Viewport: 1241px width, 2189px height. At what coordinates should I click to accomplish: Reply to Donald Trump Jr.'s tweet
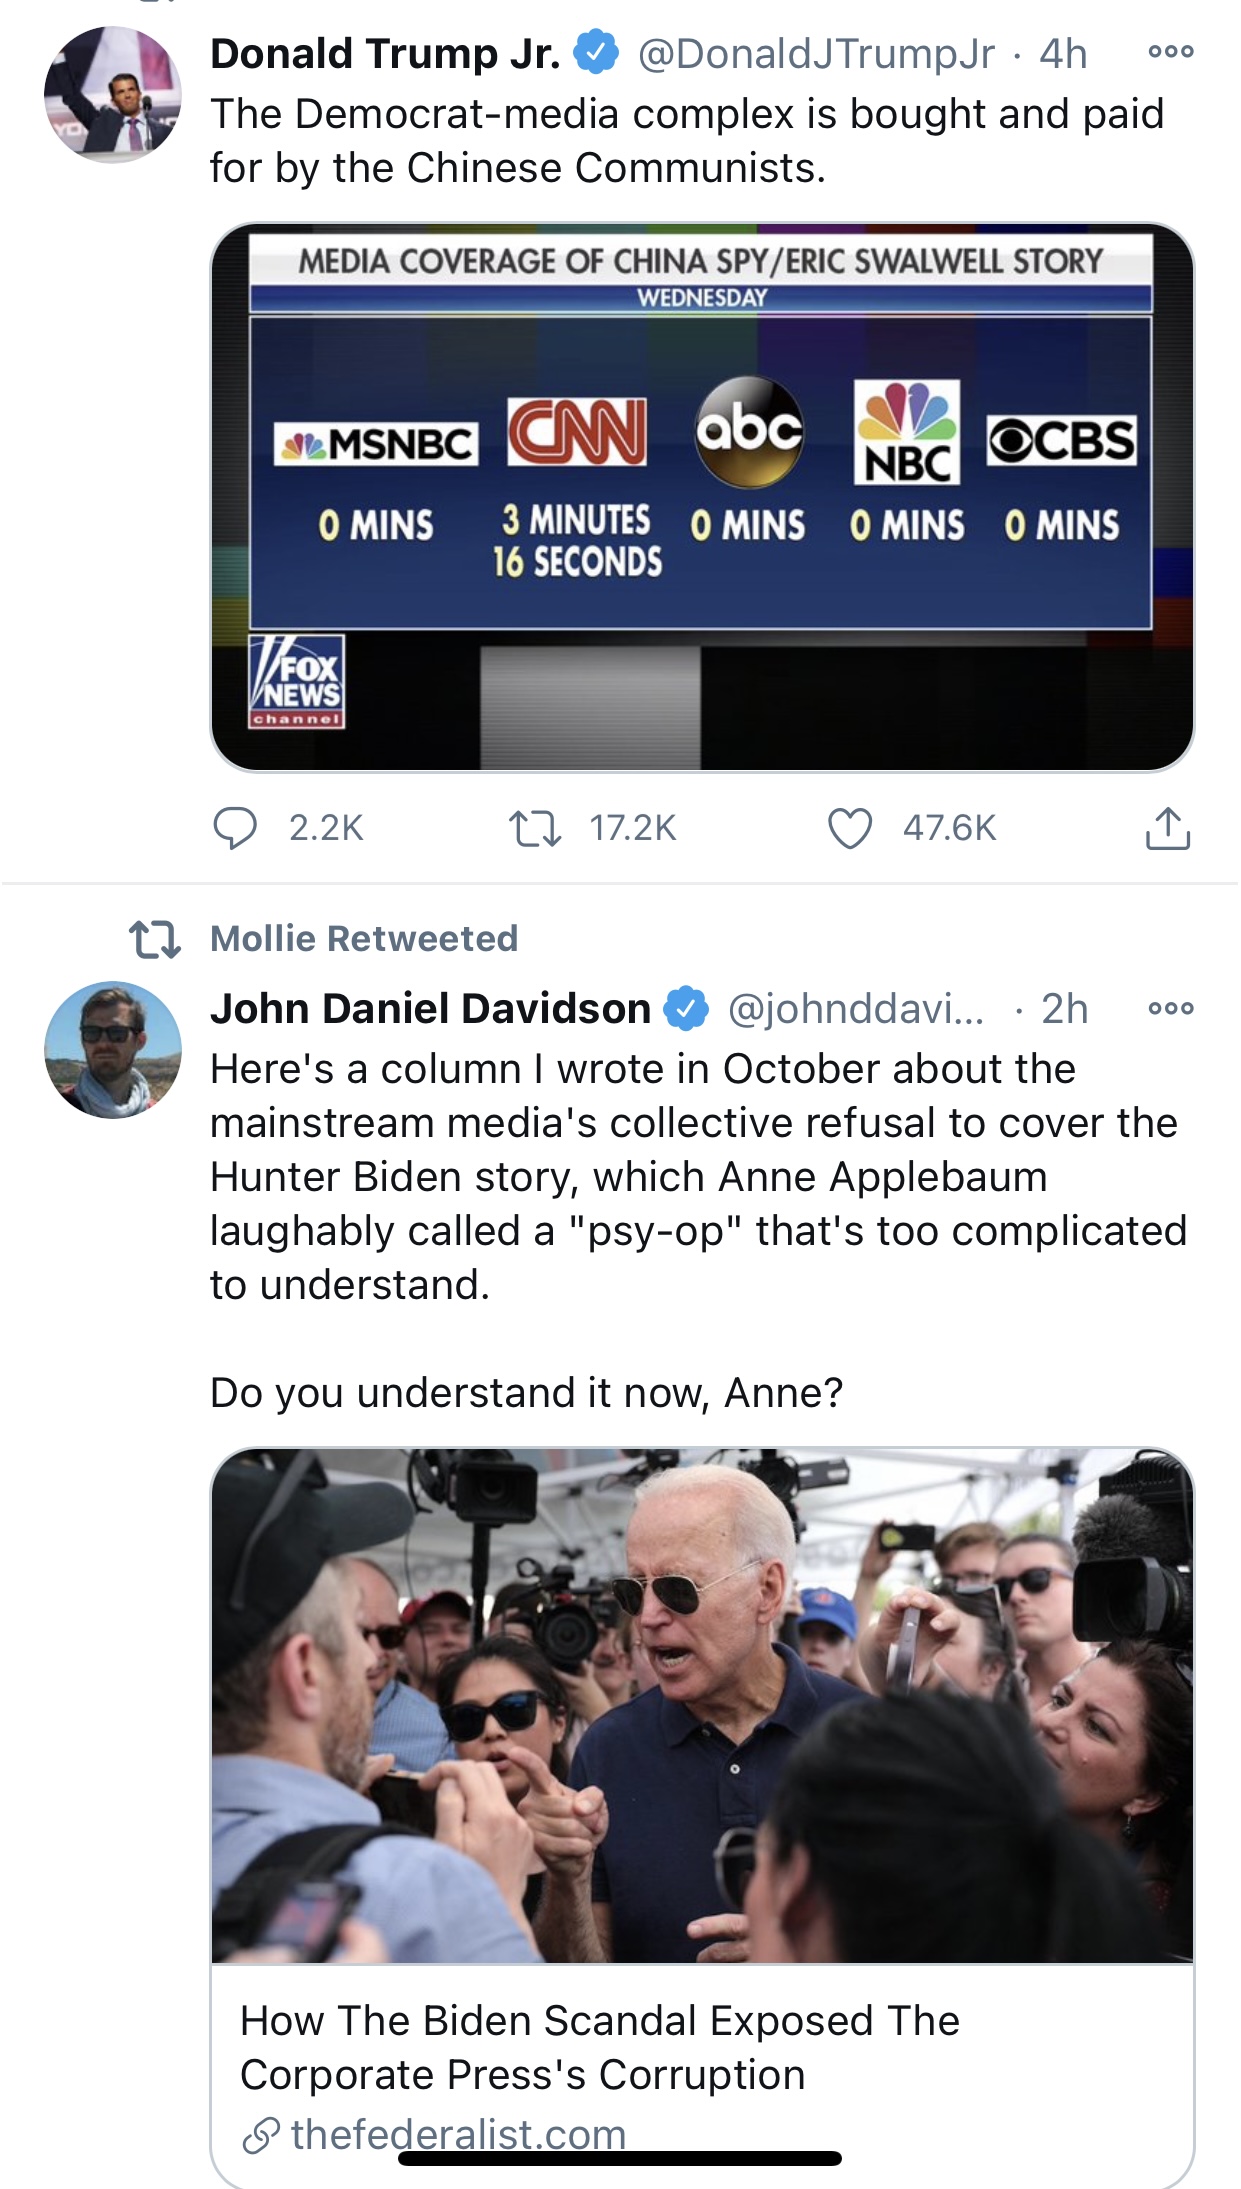235,828
